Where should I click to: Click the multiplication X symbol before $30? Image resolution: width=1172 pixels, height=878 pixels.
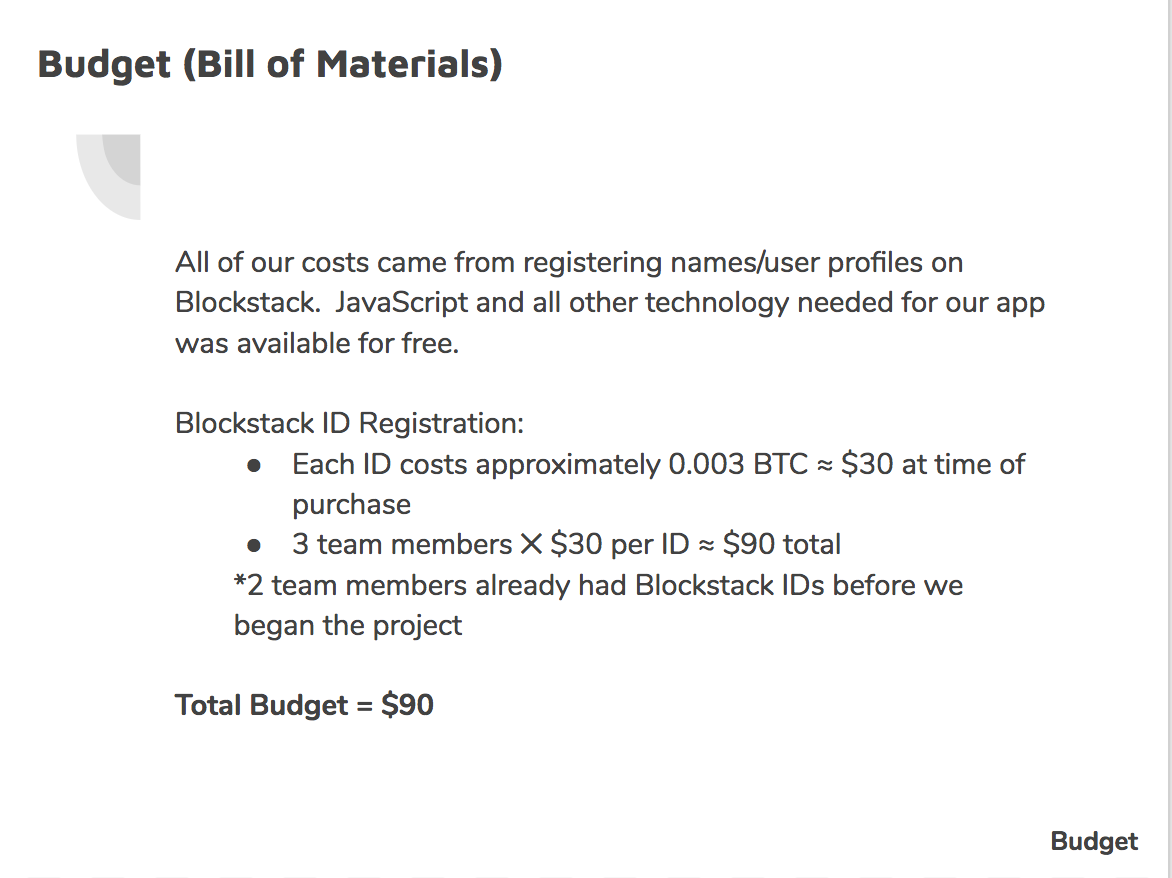click(x=531, y=545)
